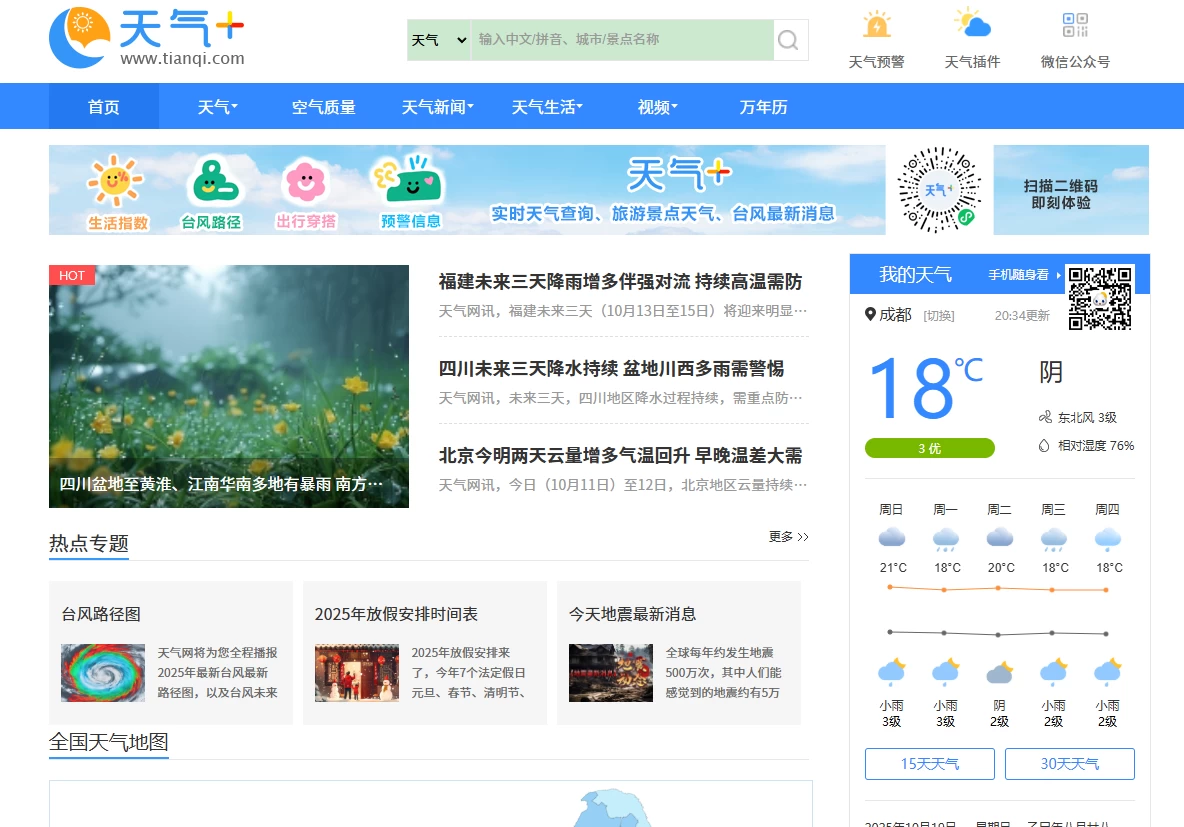Open the HOT rain news thumbnail image

[229, 386]
